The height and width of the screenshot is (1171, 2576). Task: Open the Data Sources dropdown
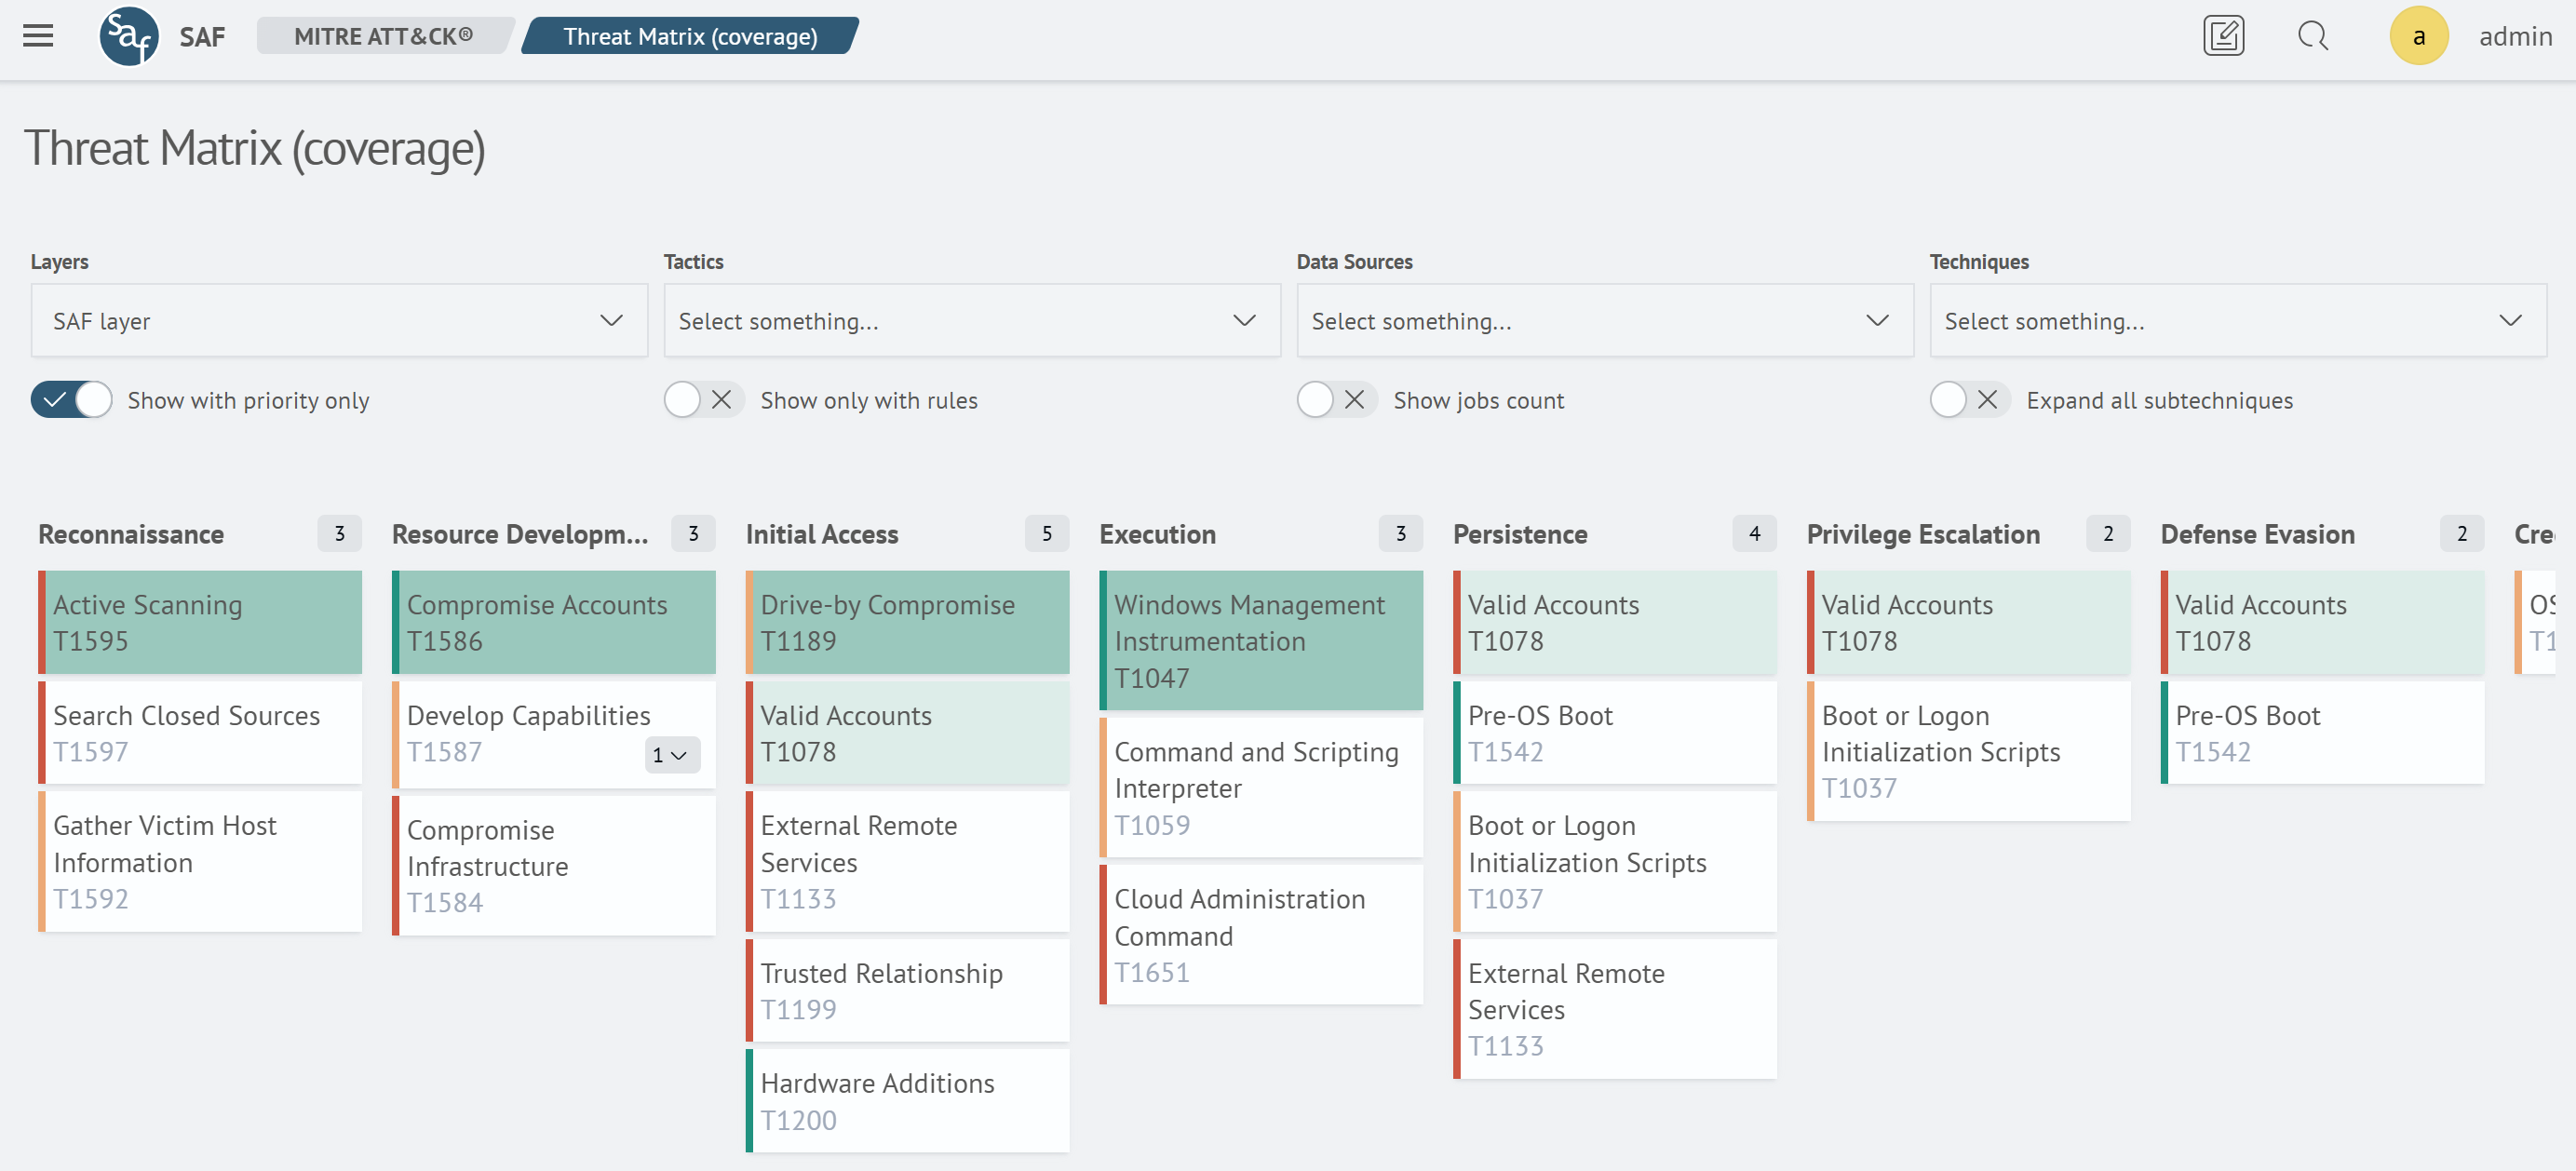(1604, 321)
